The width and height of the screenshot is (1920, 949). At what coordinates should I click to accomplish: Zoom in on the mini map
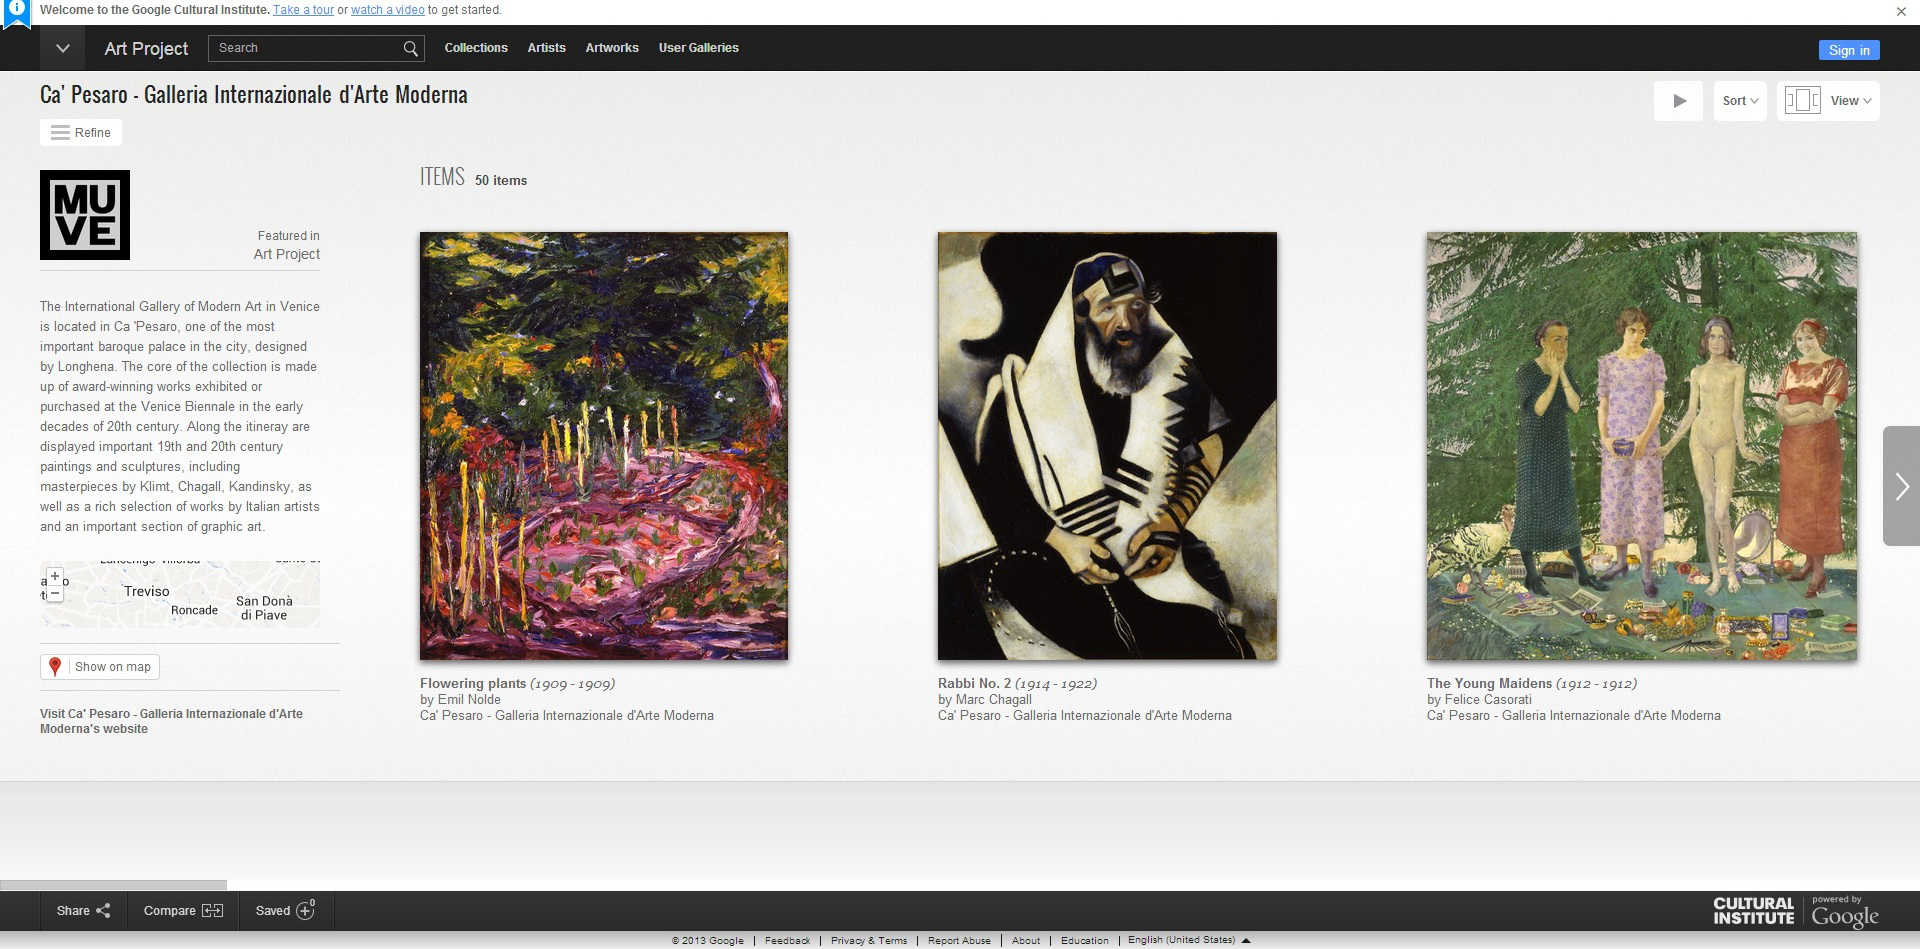point(55,576)
